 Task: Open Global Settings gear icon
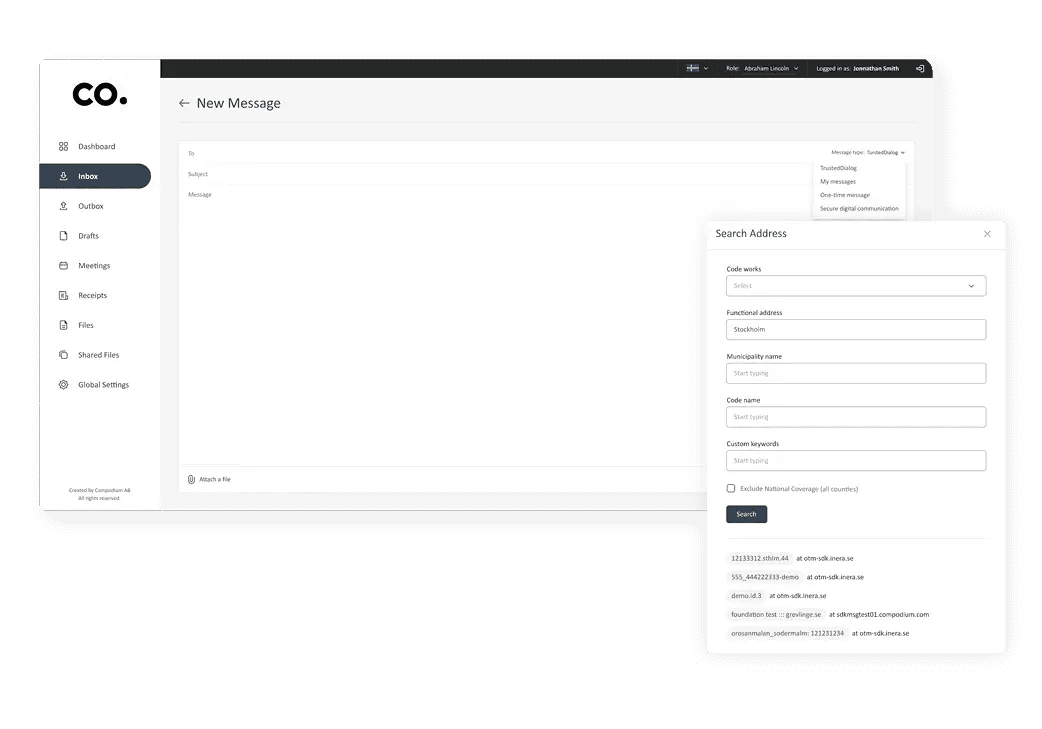click(x=63, y=385)
